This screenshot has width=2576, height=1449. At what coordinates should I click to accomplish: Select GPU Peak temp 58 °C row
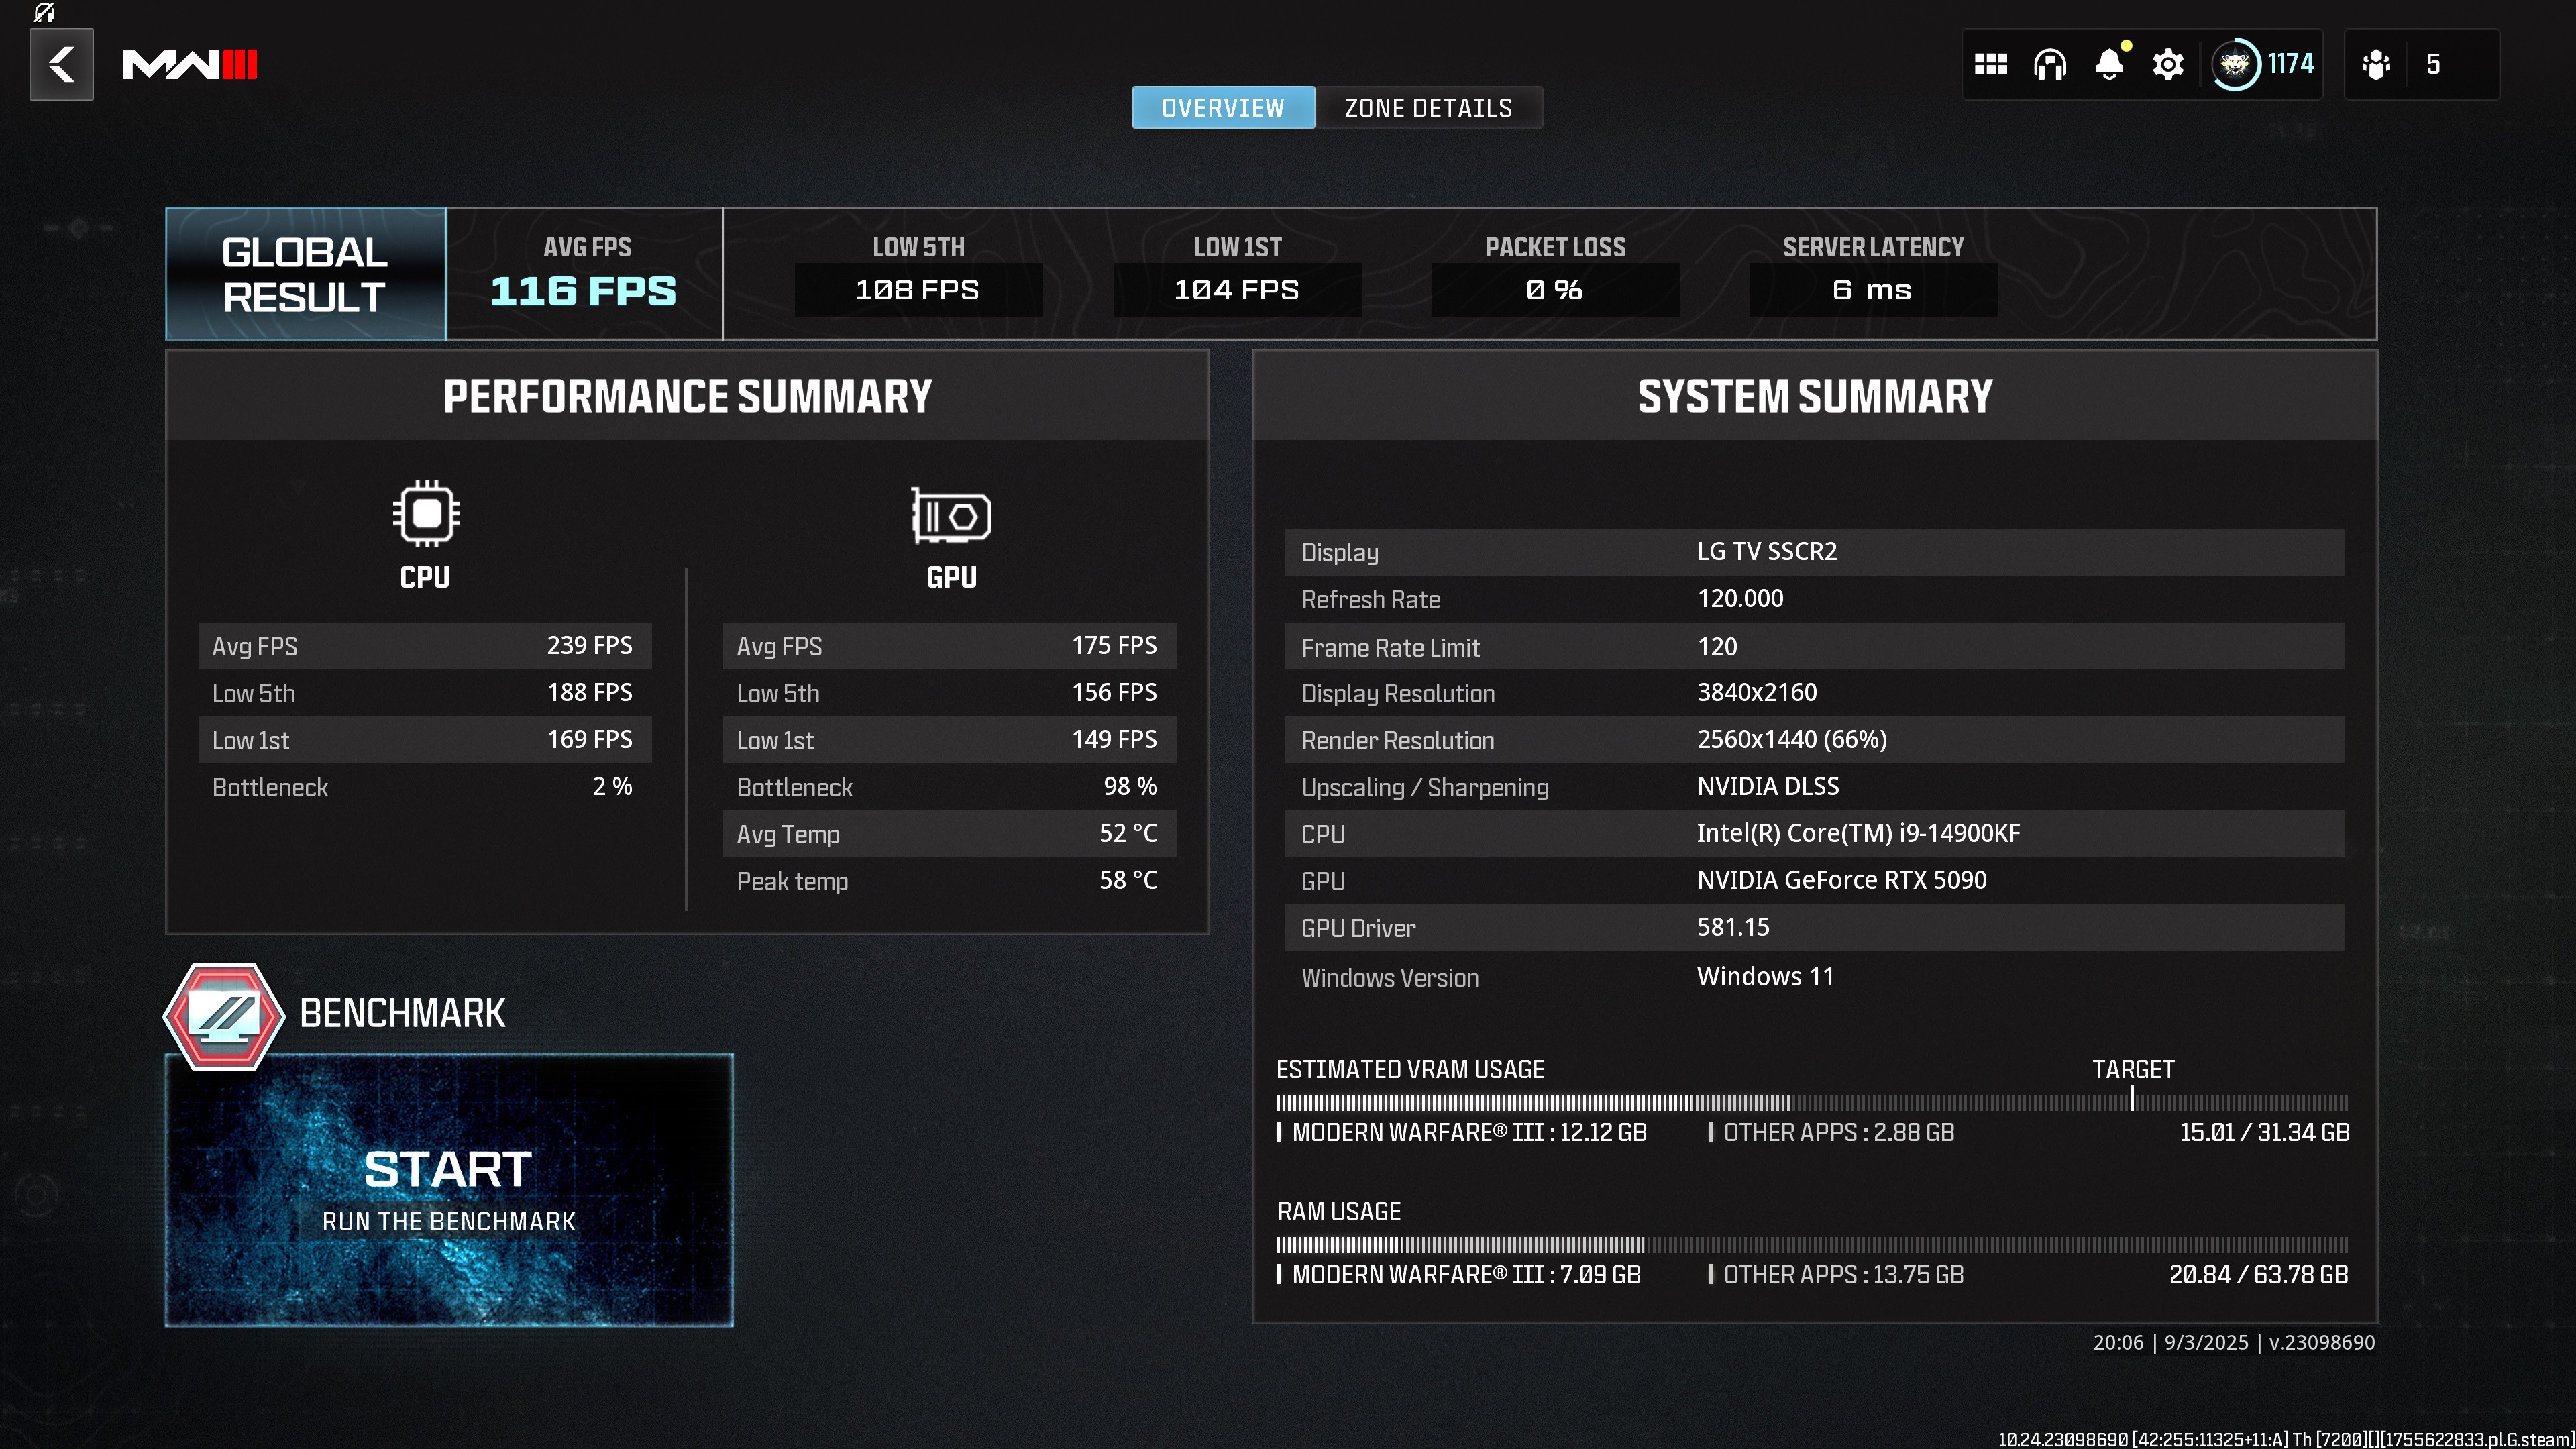949,881
